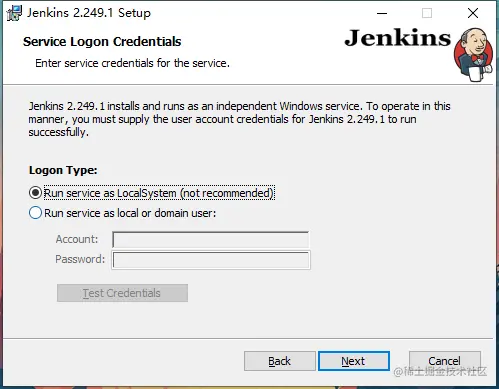Minimize the Jenkins Setup window

pos(382,13)
